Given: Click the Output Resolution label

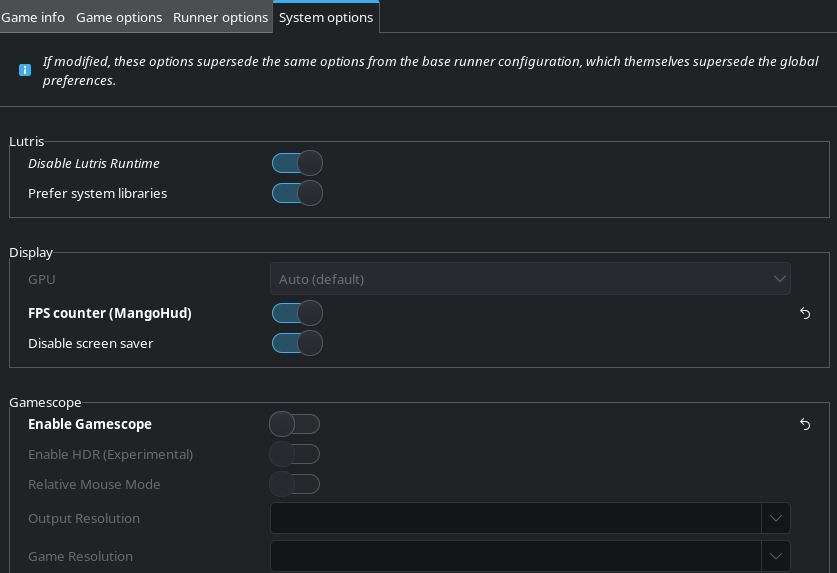Looking at the screenshot, I should click(x=84, y=519).
